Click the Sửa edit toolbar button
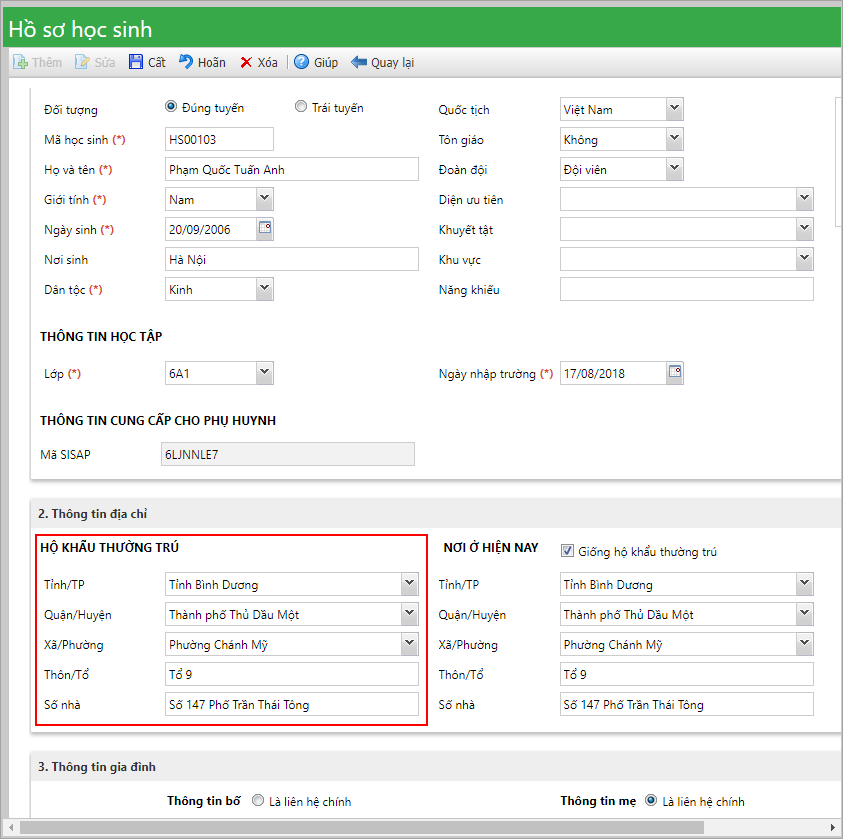843x839 pixels. (x=95, y=62)
